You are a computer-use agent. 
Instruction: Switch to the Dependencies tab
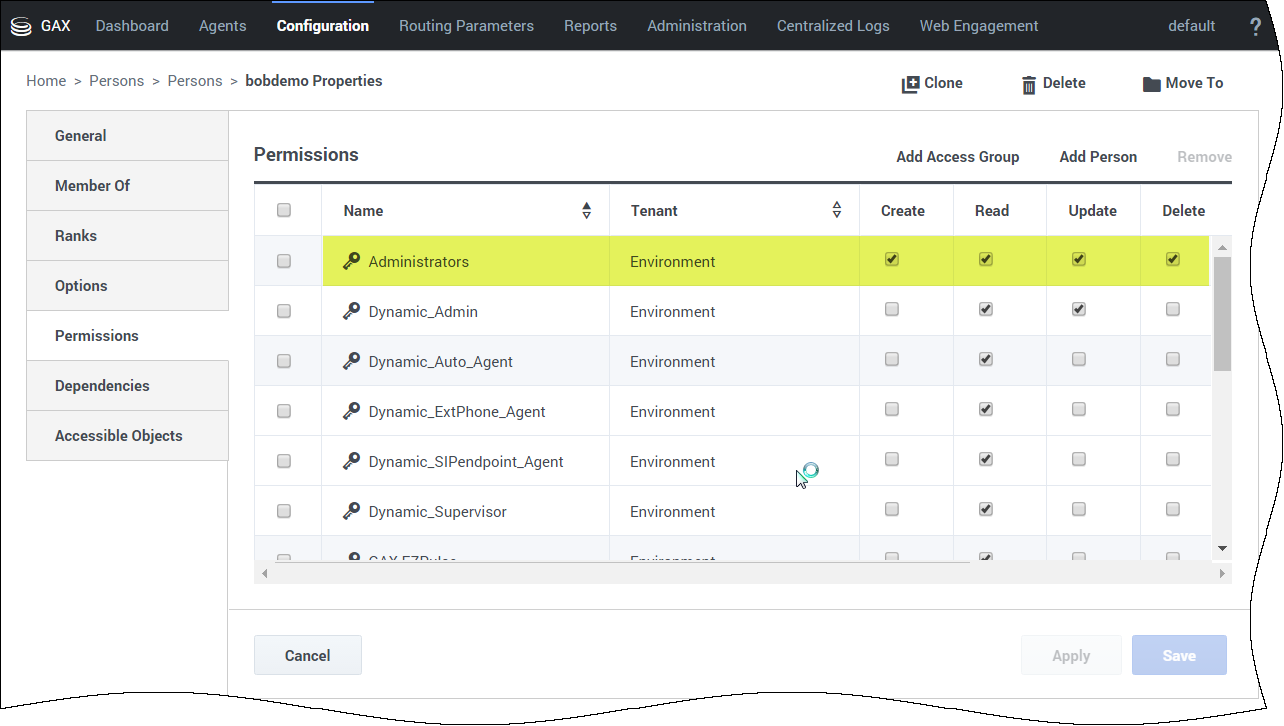pyautogui.click(x=127, y=386)
